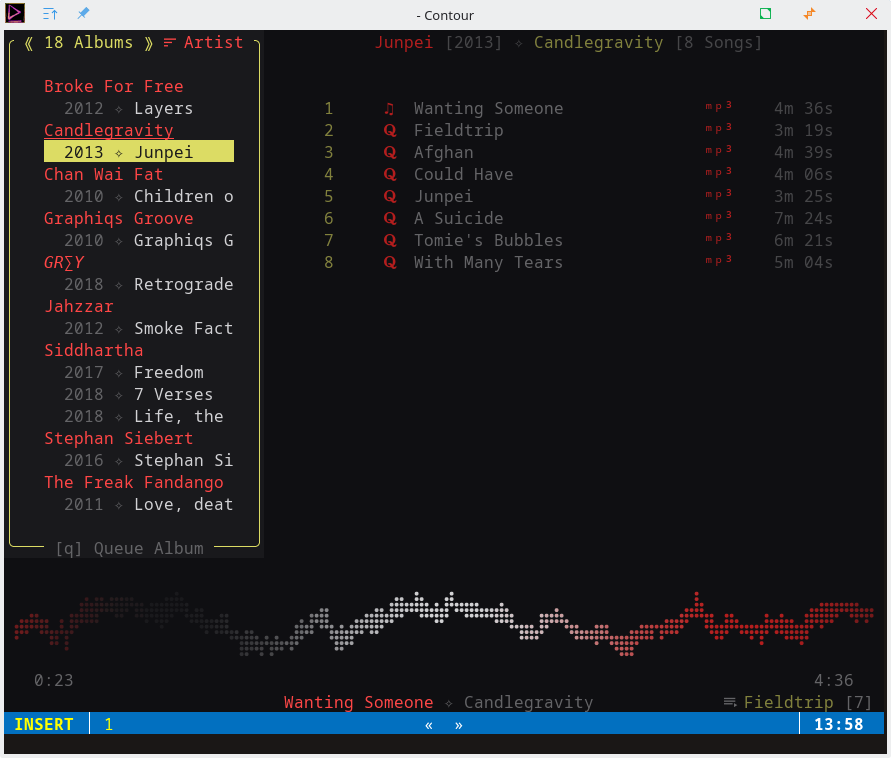Toggle the keep window above others button
The width and height of the screenshot is (891, 758).
50,14
